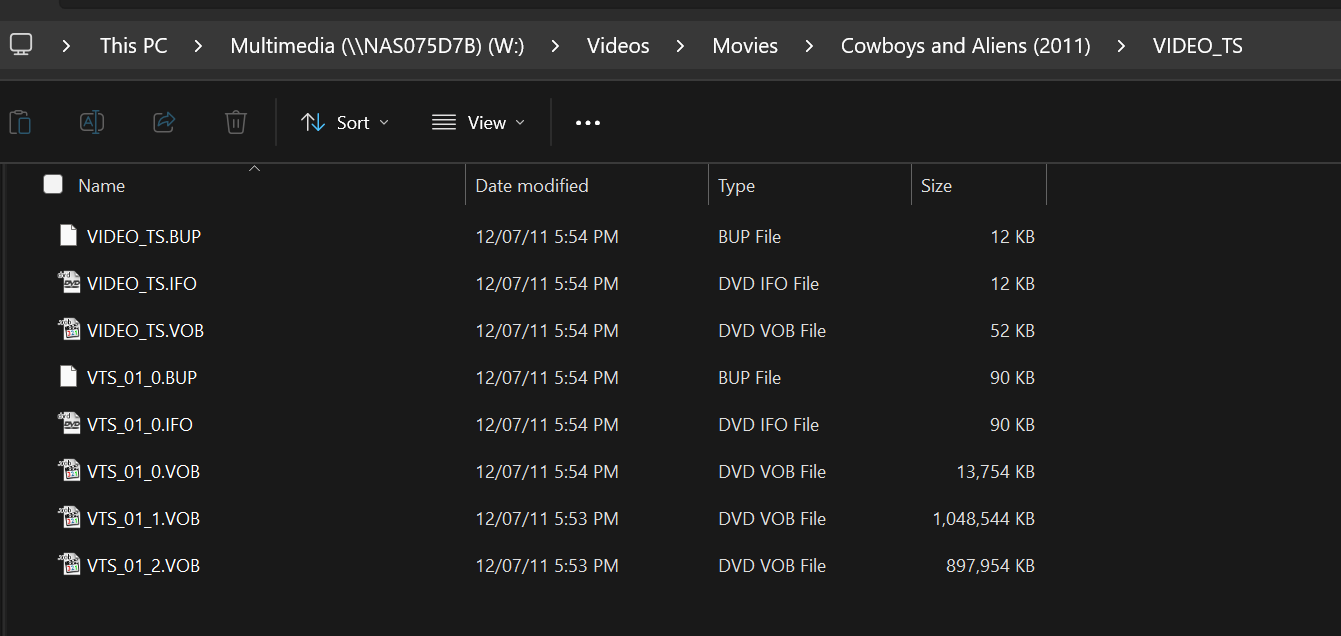Image resolution: width=1341 pixels, height=636 pixels.
Task: Click the VOB file icon beside VTS_01_1.VOB
Action: point(68,518)
